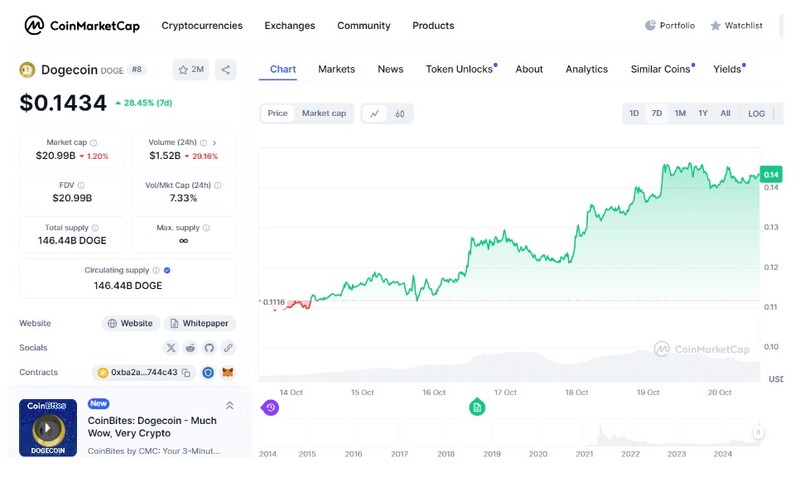Click the 28.45% (7d) change label

click(144, 103)
